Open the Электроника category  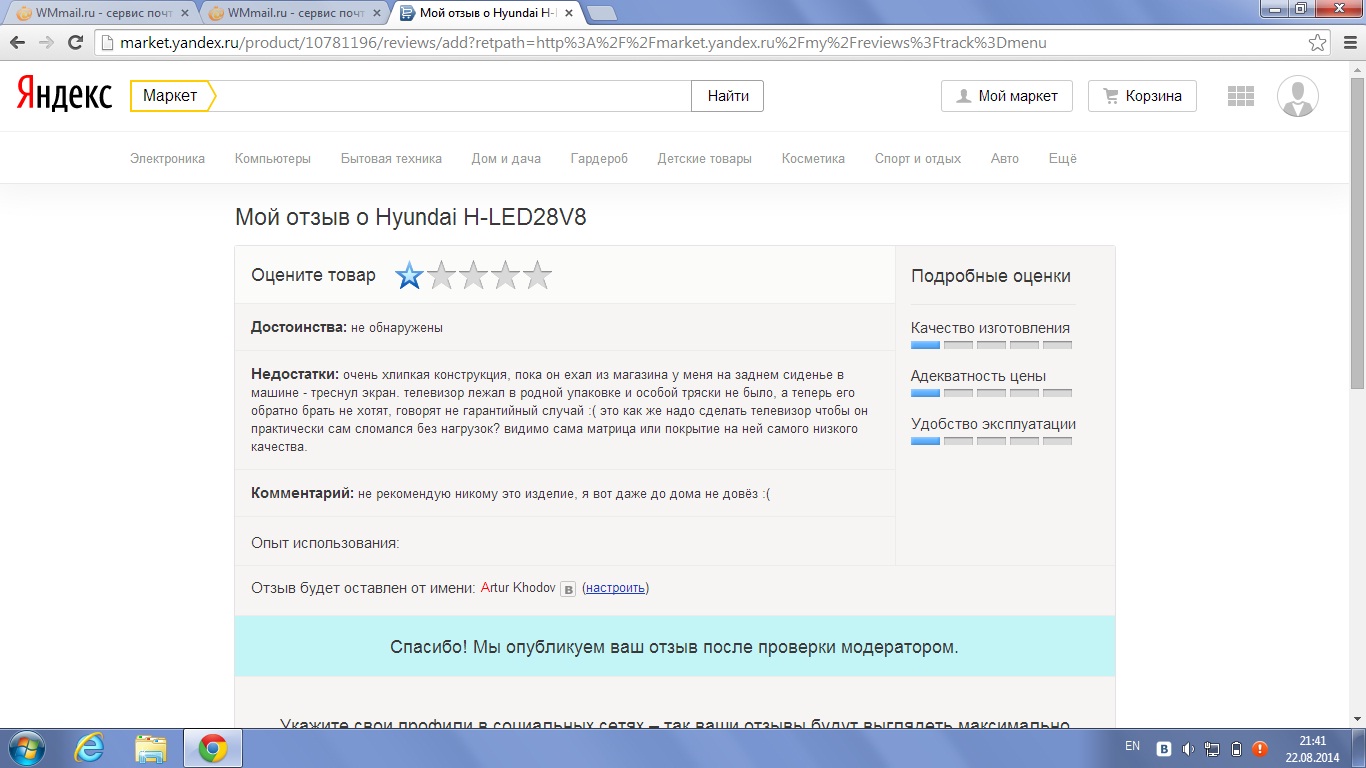167,158
